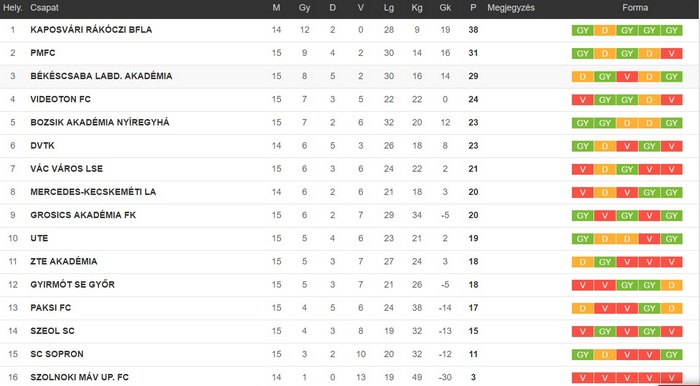The height and width of the screenshot is (386, 700).
Task: Select the Forma column header
Action: click(635, 8)
